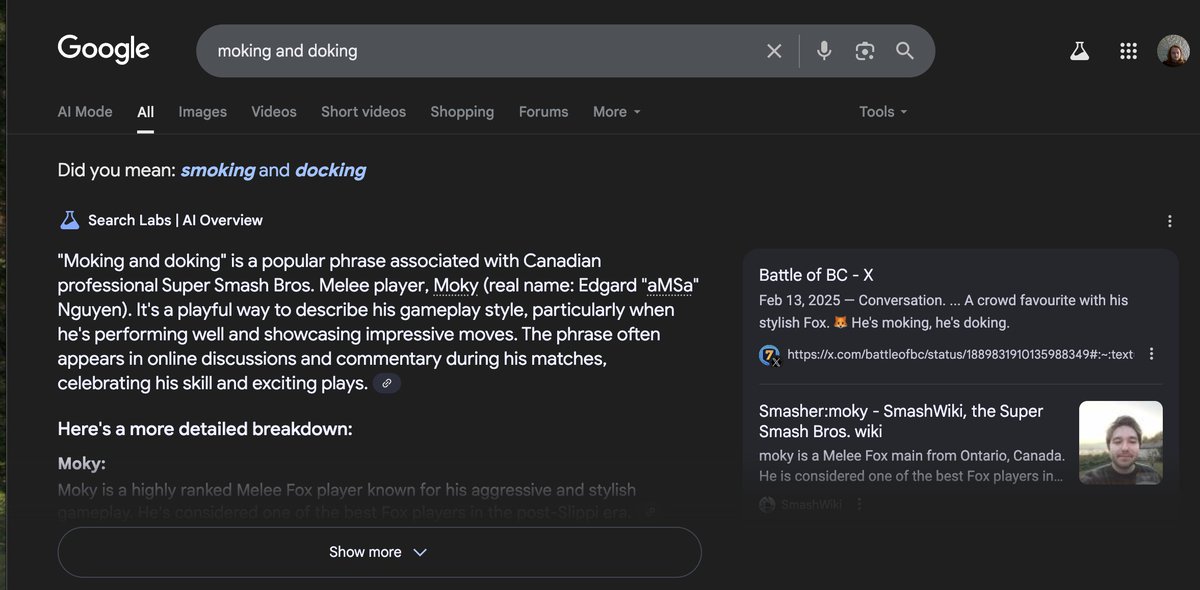This screenshot has height=590, width=1200.
Task: Switch to Videos tab
Action: coord(274,112)
